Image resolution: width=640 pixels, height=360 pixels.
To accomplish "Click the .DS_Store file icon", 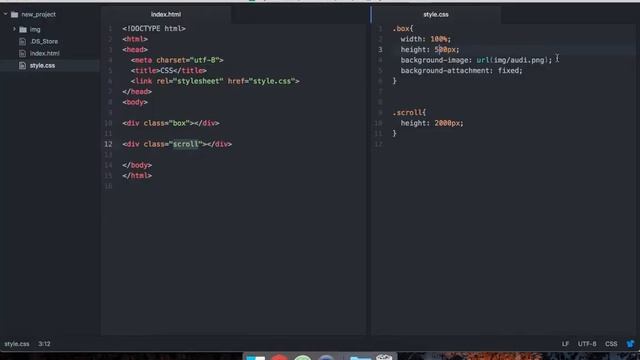I will coord(22,42).
